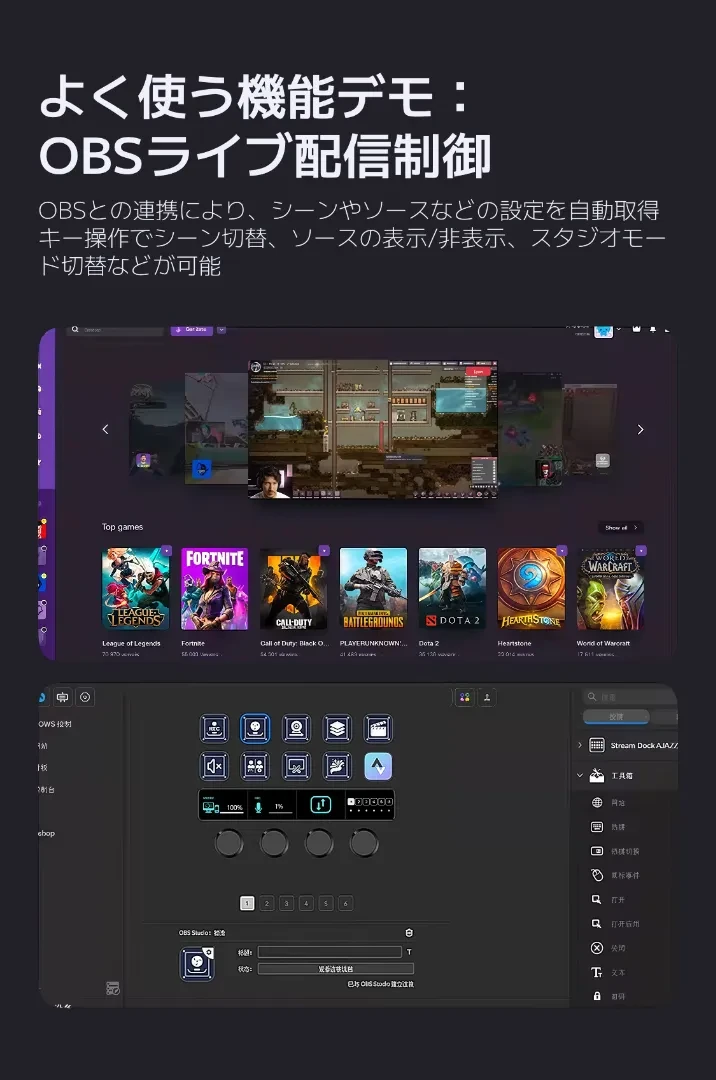Open the notification bell icon
This screenshot has width=716, height=1080.
coord(653,330)
